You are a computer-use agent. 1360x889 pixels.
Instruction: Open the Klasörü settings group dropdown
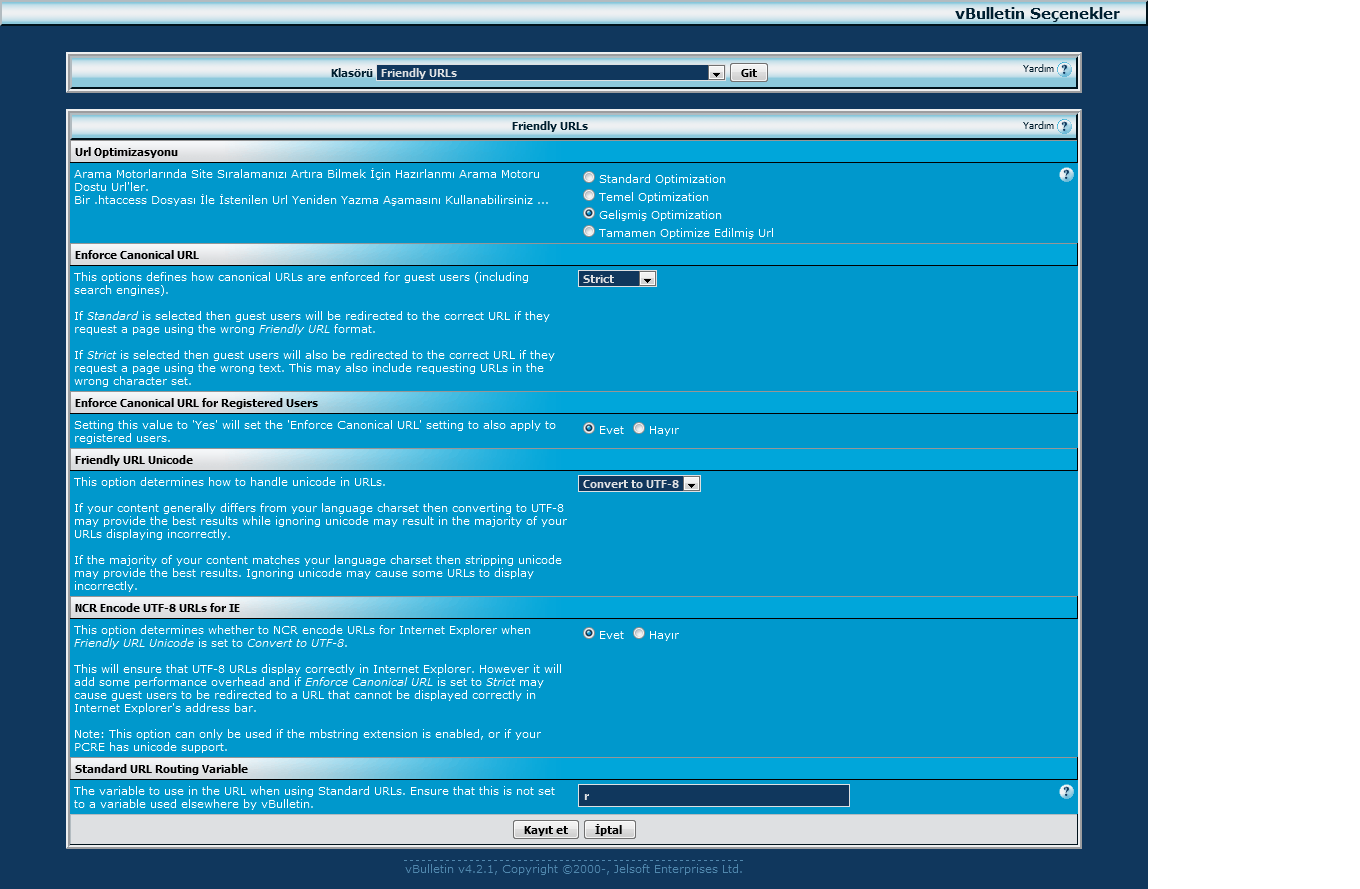tap(551, 73)
